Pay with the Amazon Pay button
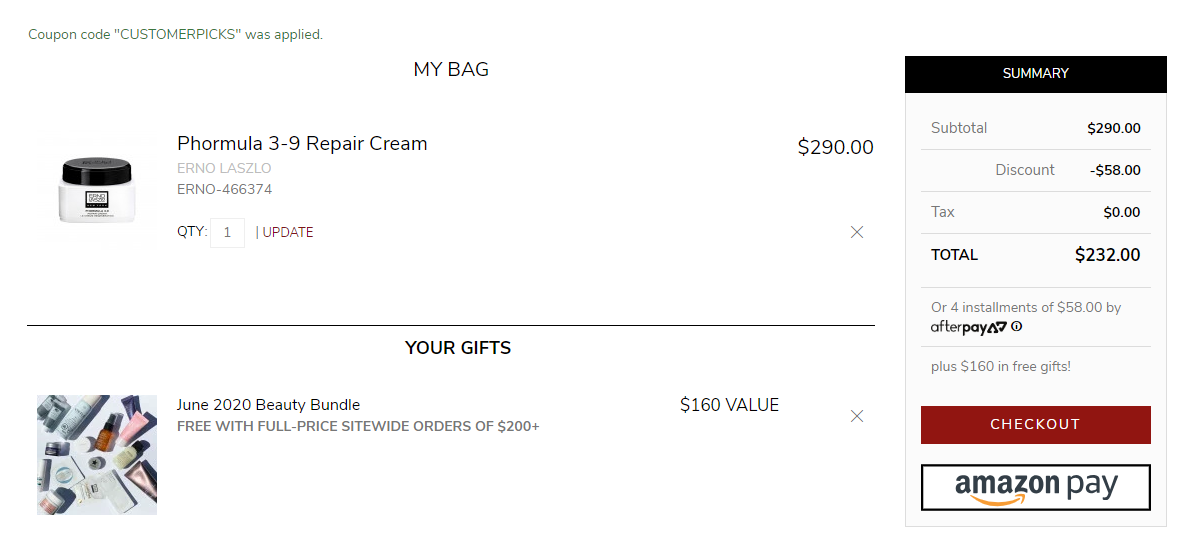 [x=1036, y=487]
